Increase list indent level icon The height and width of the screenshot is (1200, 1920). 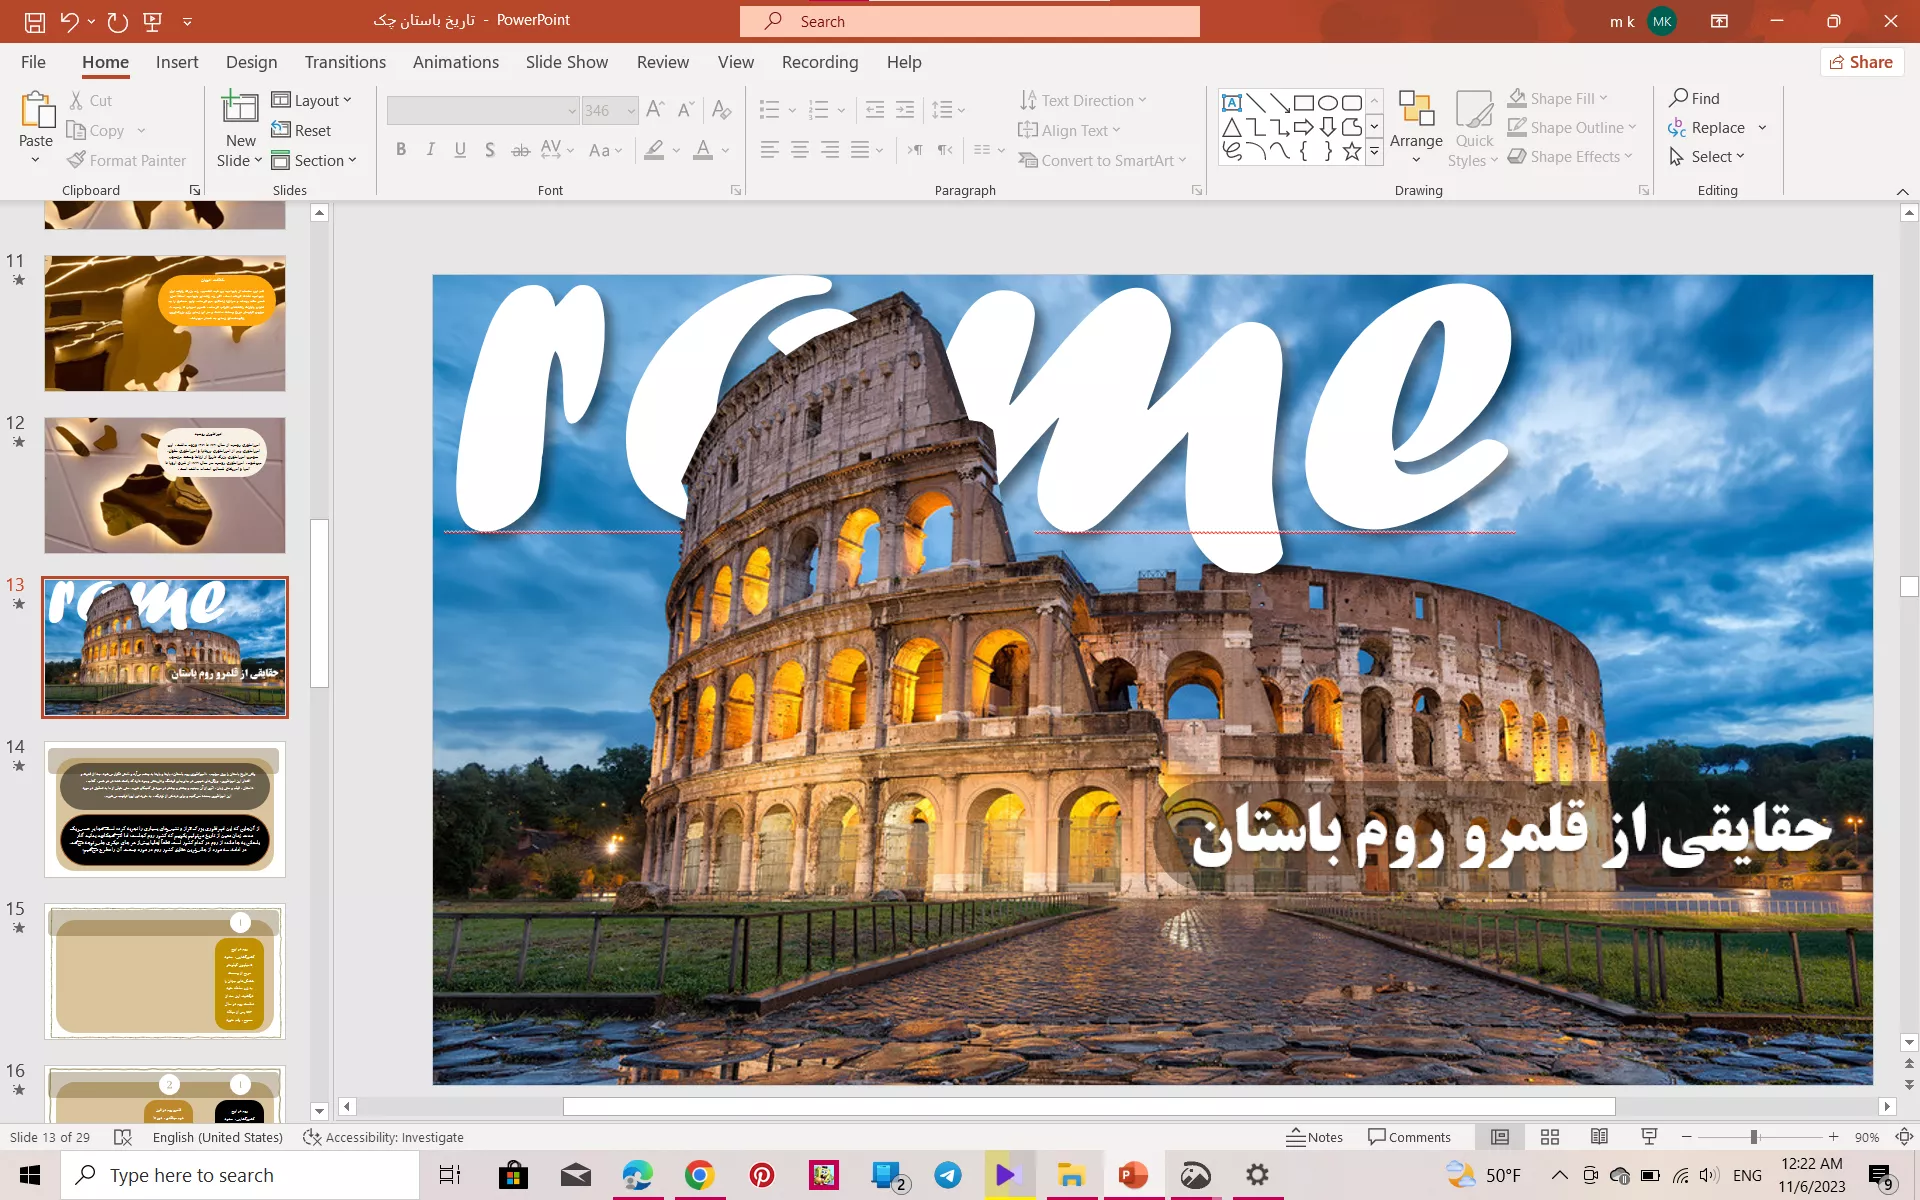click(905, 110)
